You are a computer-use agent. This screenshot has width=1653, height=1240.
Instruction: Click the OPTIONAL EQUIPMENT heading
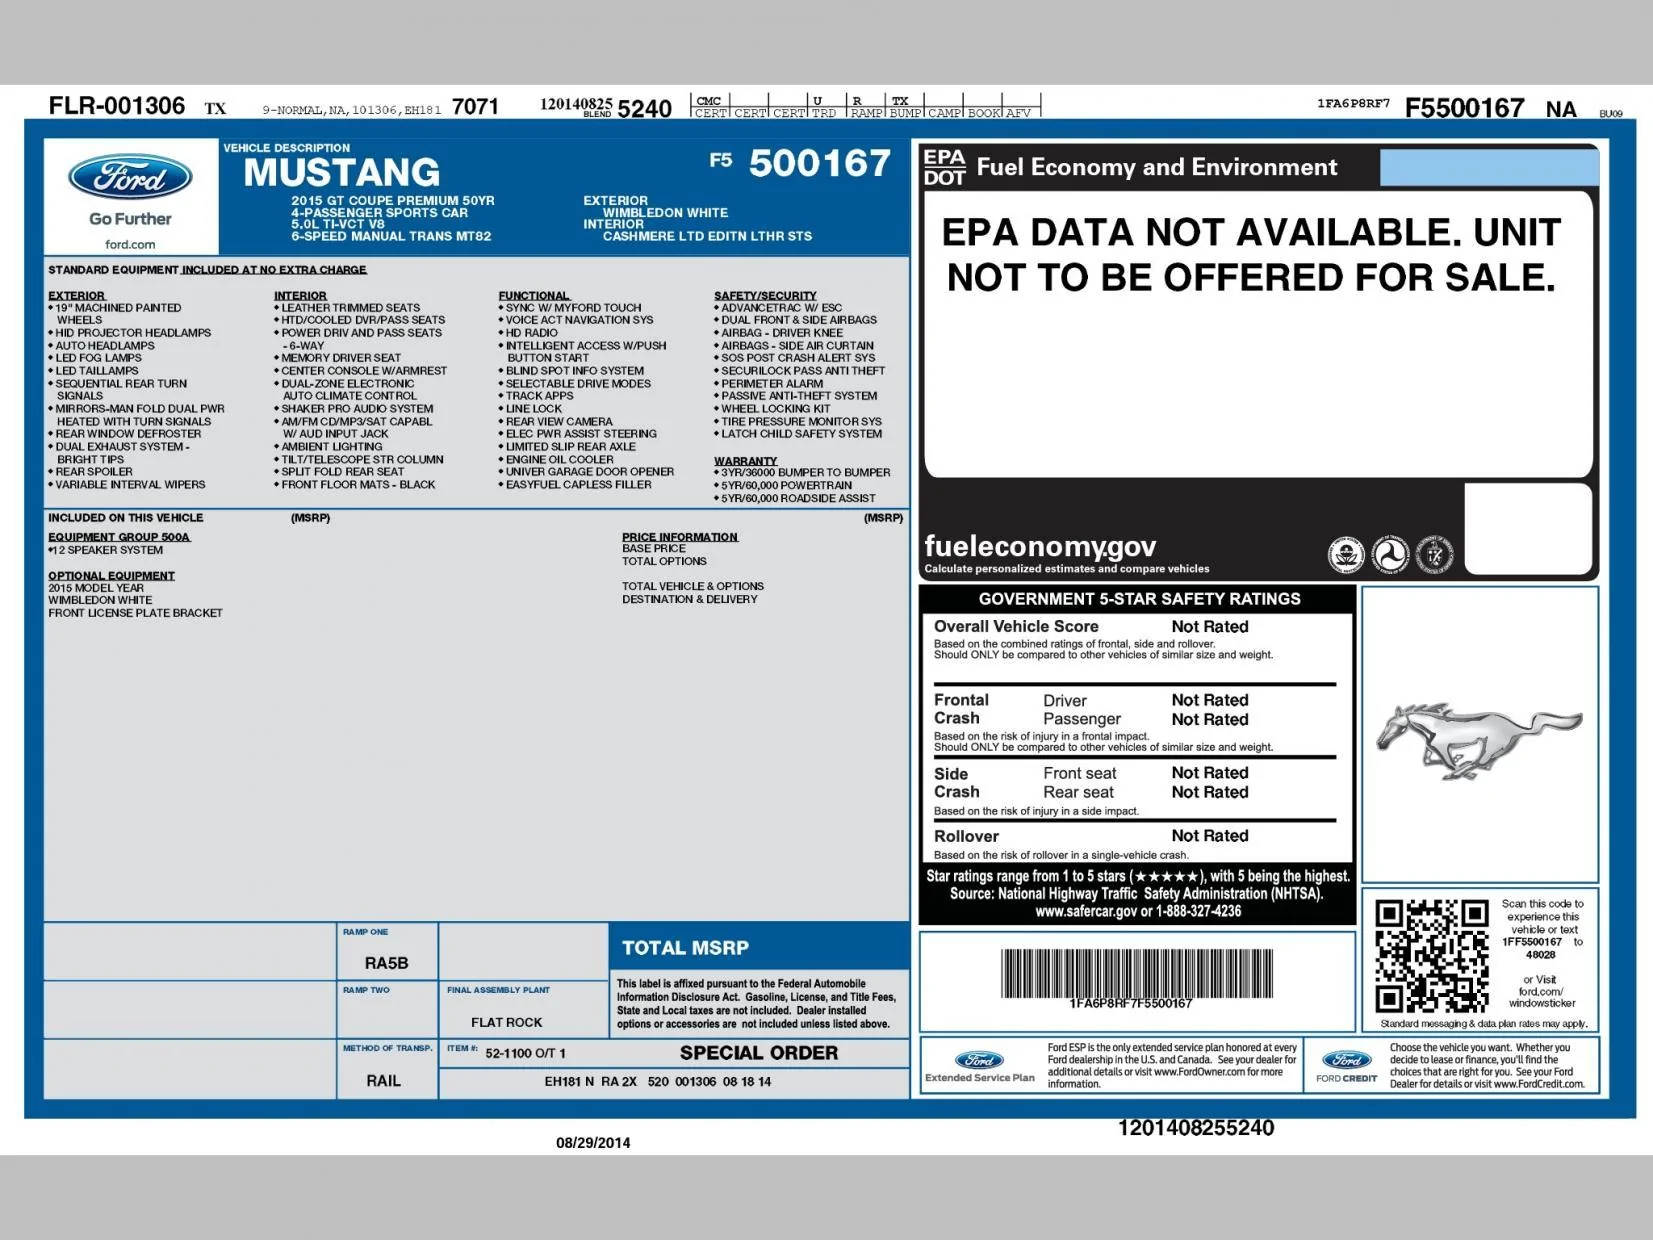coord(111,576)
